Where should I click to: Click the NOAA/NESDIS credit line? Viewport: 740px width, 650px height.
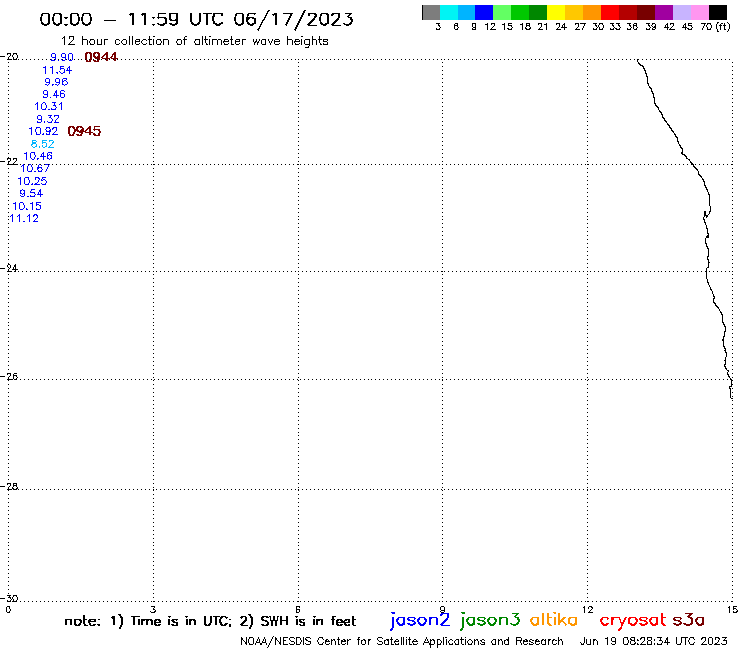(402, 641)
